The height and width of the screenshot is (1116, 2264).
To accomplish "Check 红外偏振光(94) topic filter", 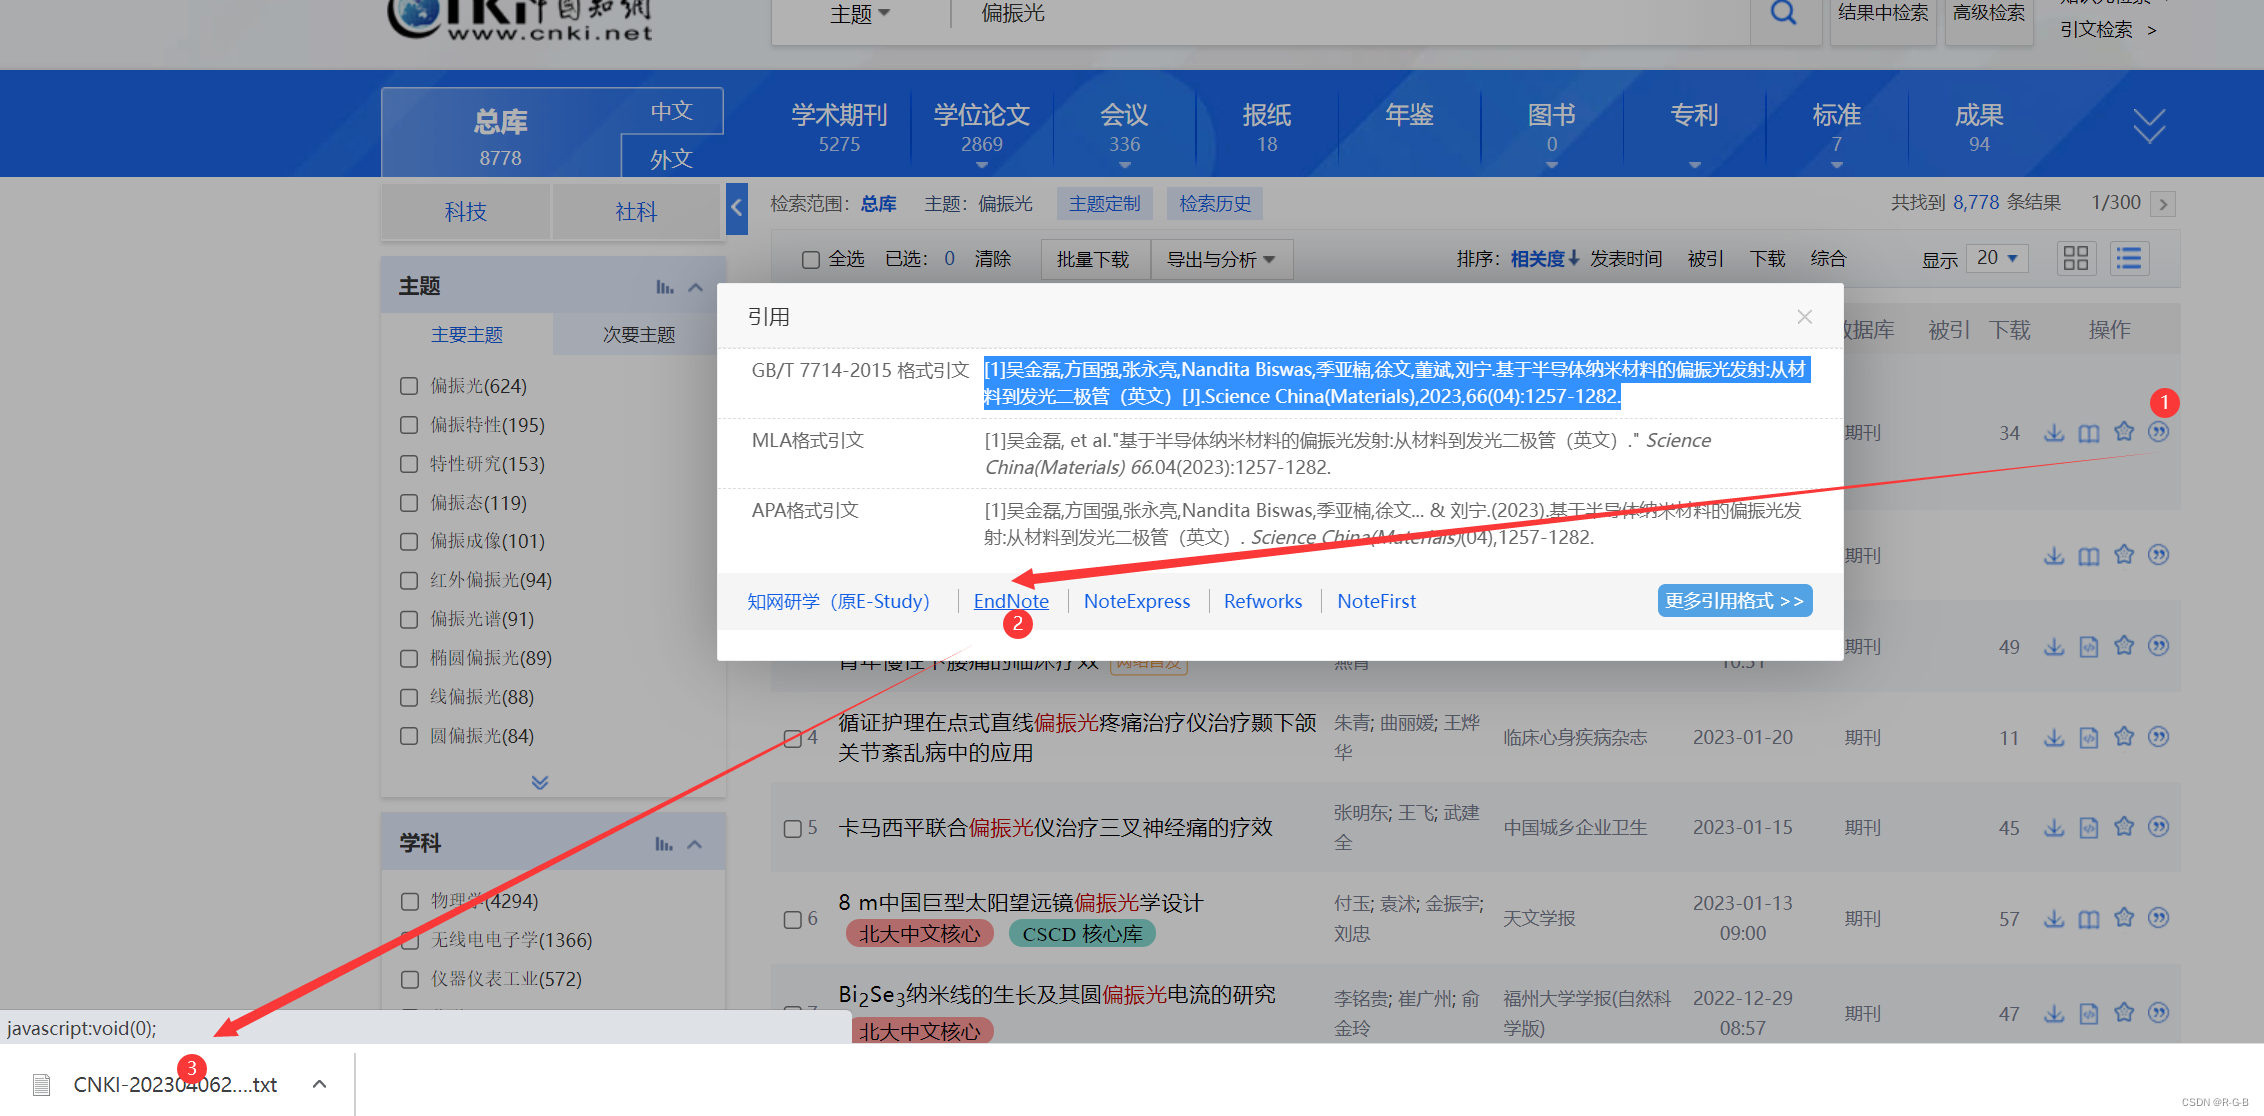I will point(409,580).
